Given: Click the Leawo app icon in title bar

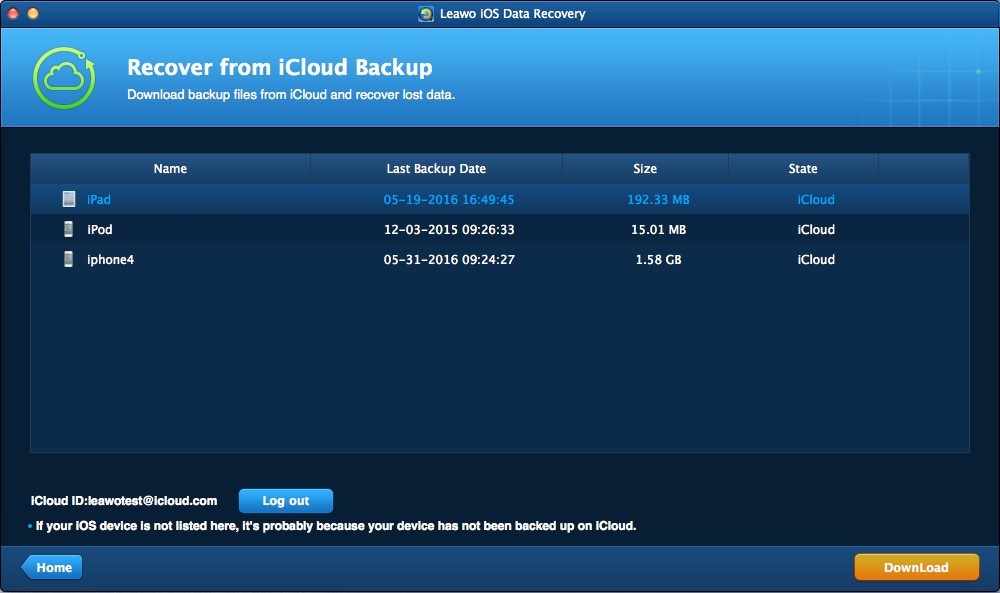Looking at the screenshot, I should click(425, 14).
